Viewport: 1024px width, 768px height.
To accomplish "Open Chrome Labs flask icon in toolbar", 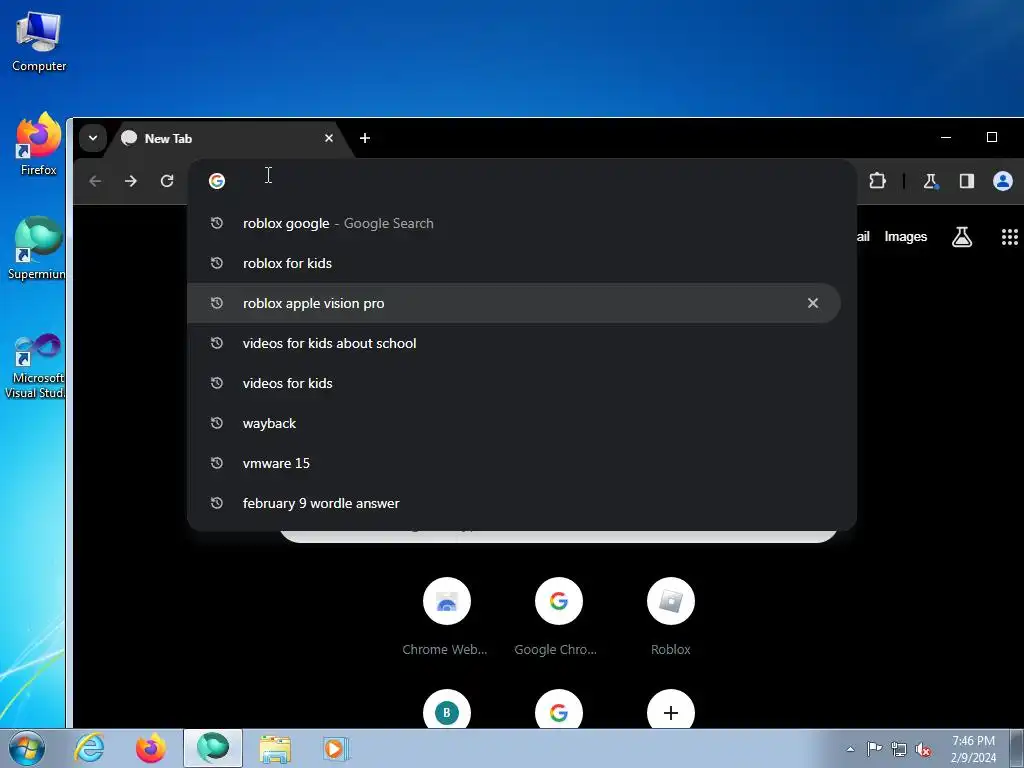I will point(931,181).
